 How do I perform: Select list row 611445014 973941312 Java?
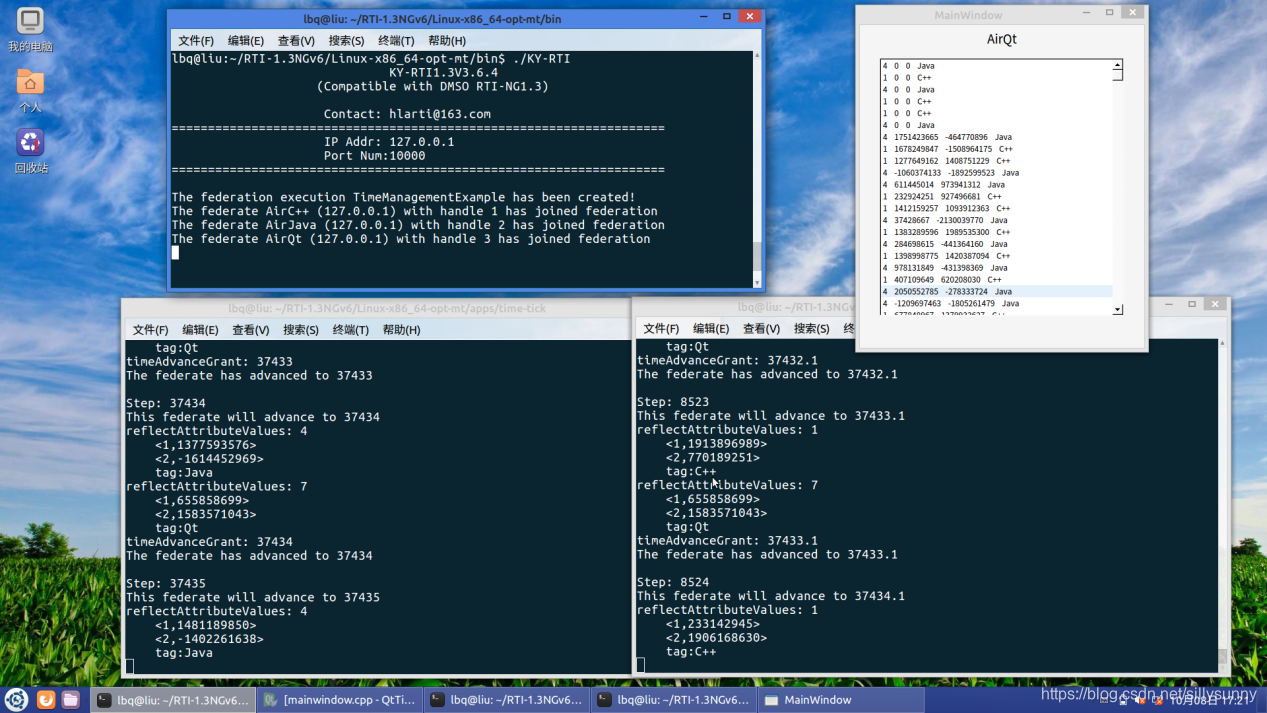tap(996, 185)
